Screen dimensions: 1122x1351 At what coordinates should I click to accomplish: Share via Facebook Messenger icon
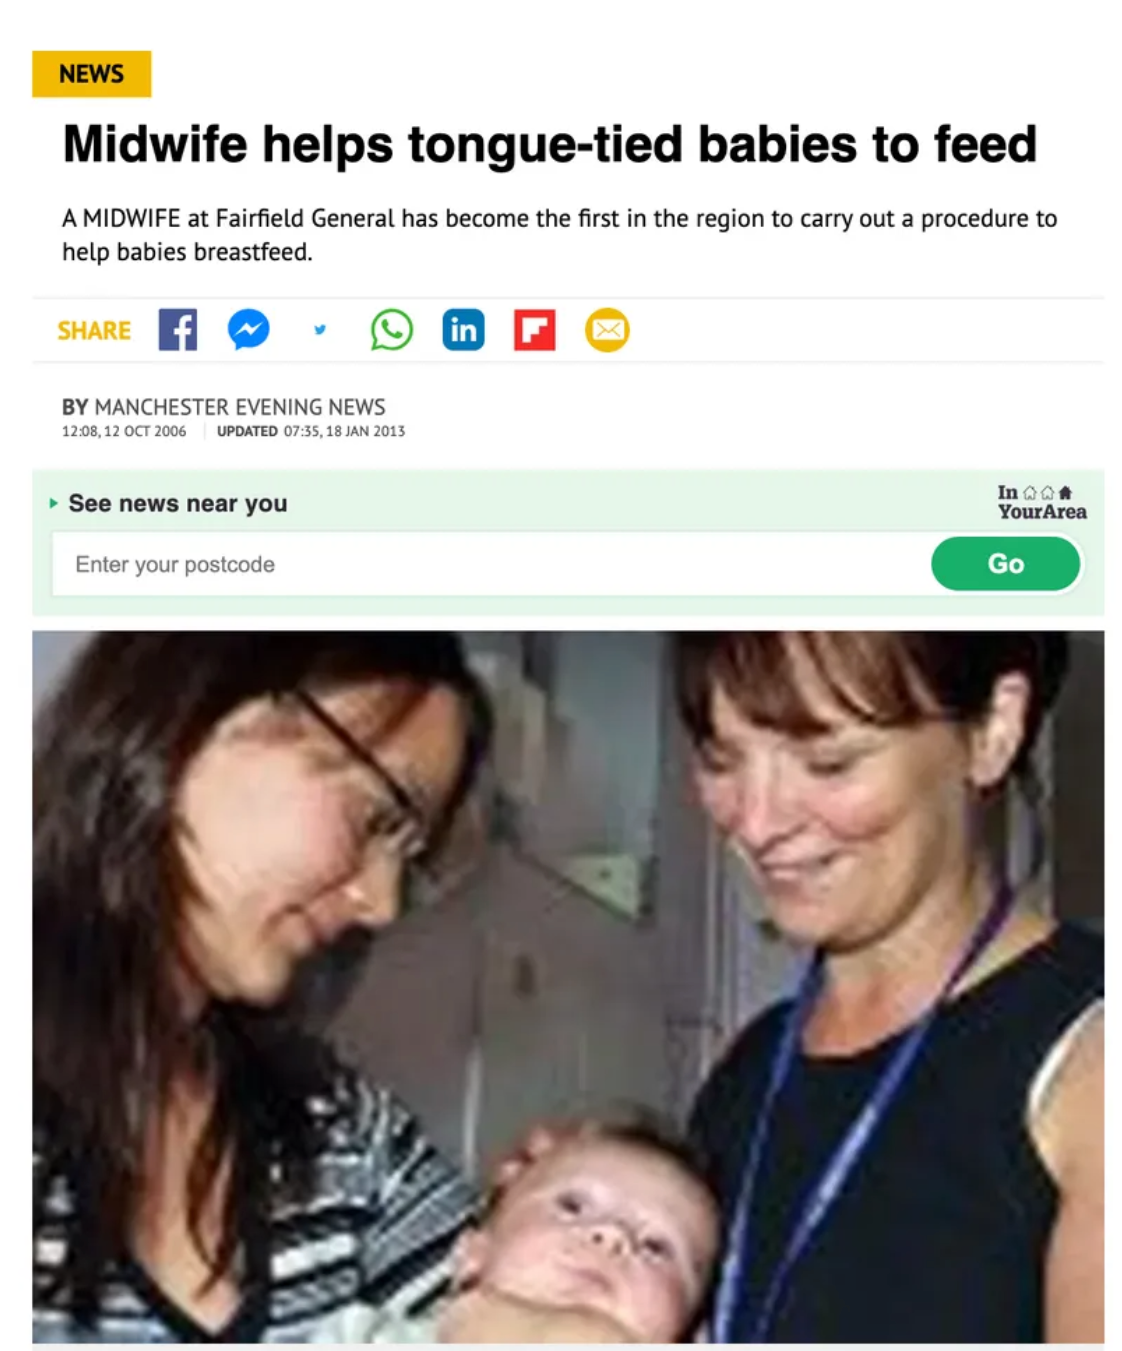(248, 330)
